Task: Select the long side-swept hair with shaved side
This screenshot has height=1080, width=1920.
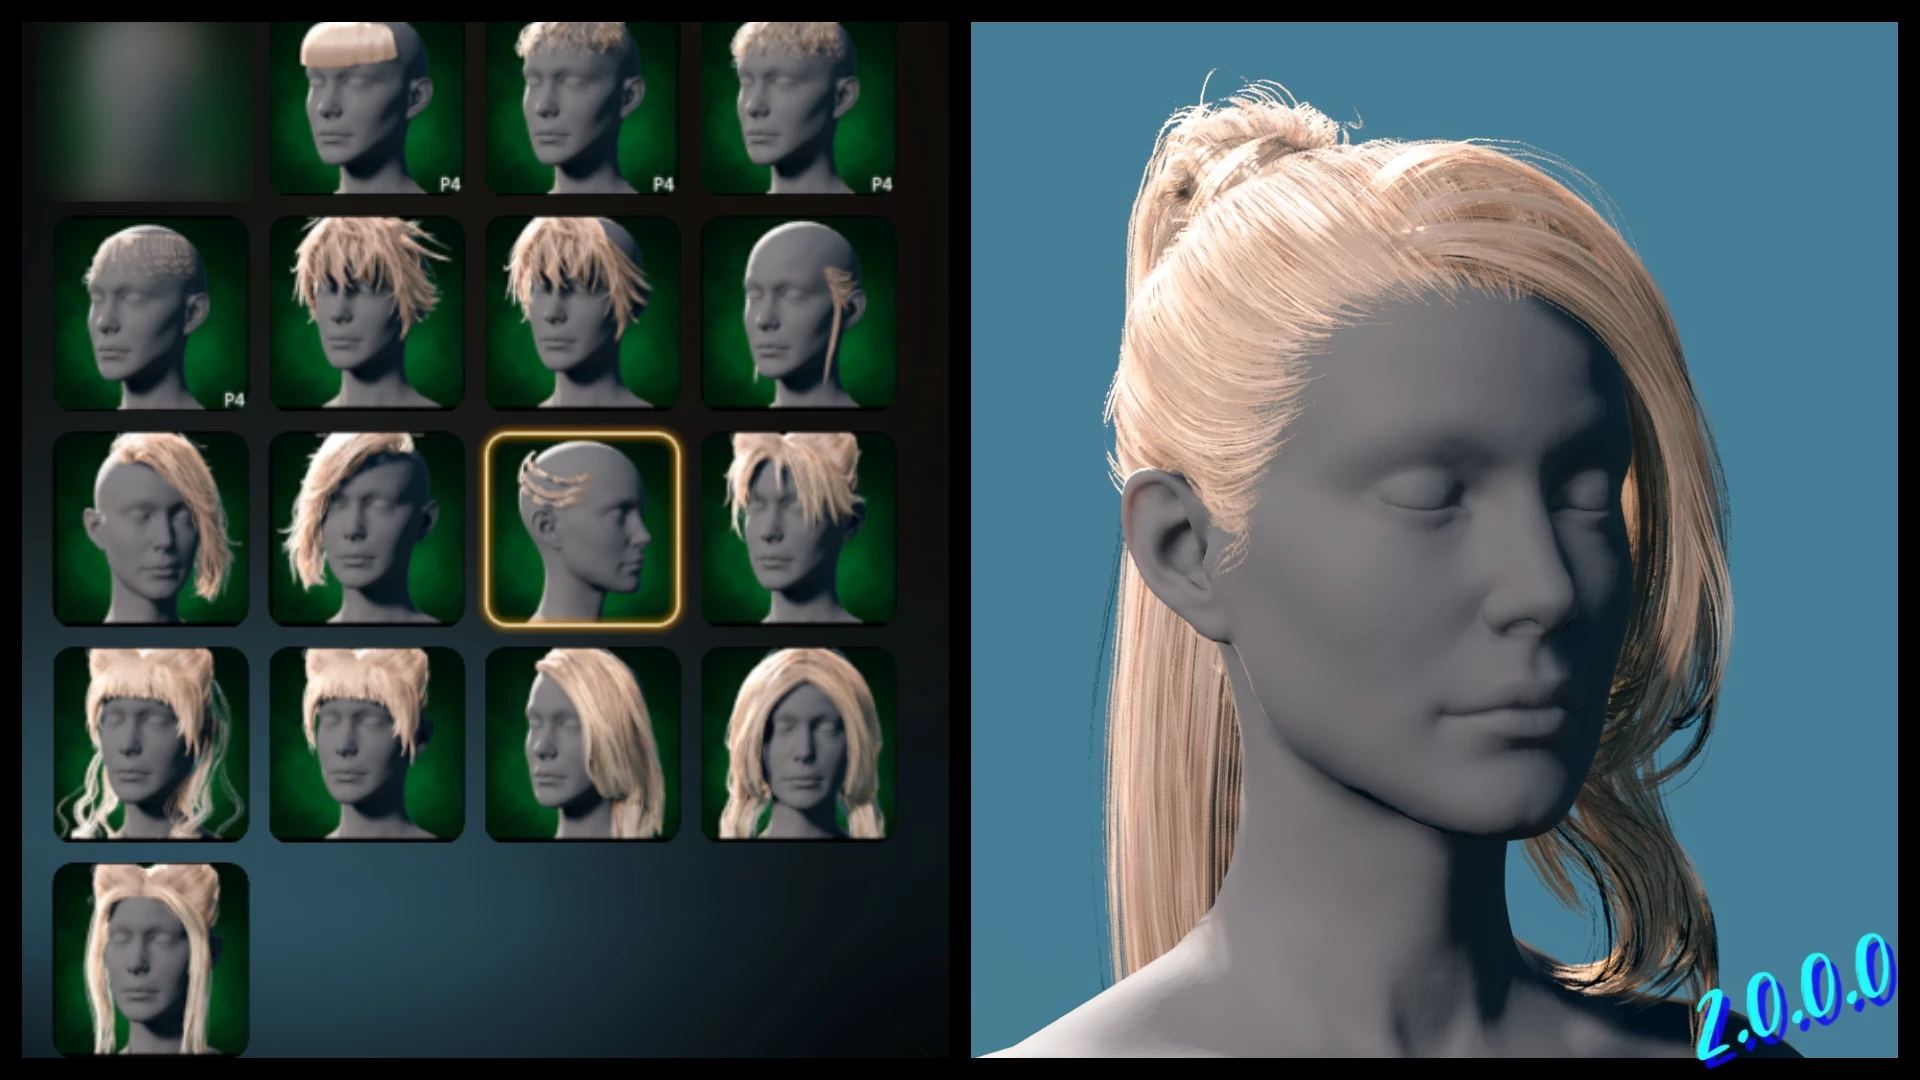Action: tap(151, 529)
